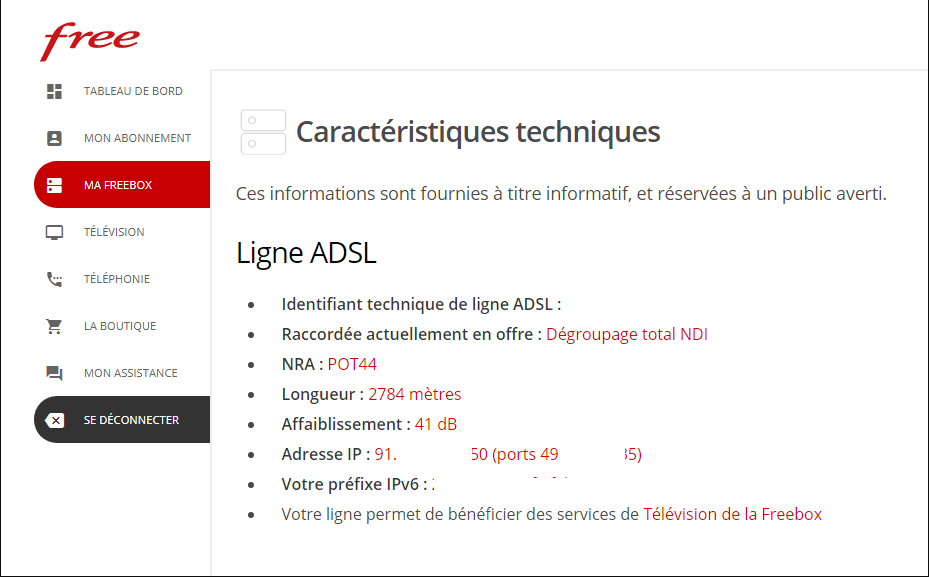Click the server icon beside Caractéristiques techniques
This screenshot has height=577, width=929.
(x=263, y=132)
